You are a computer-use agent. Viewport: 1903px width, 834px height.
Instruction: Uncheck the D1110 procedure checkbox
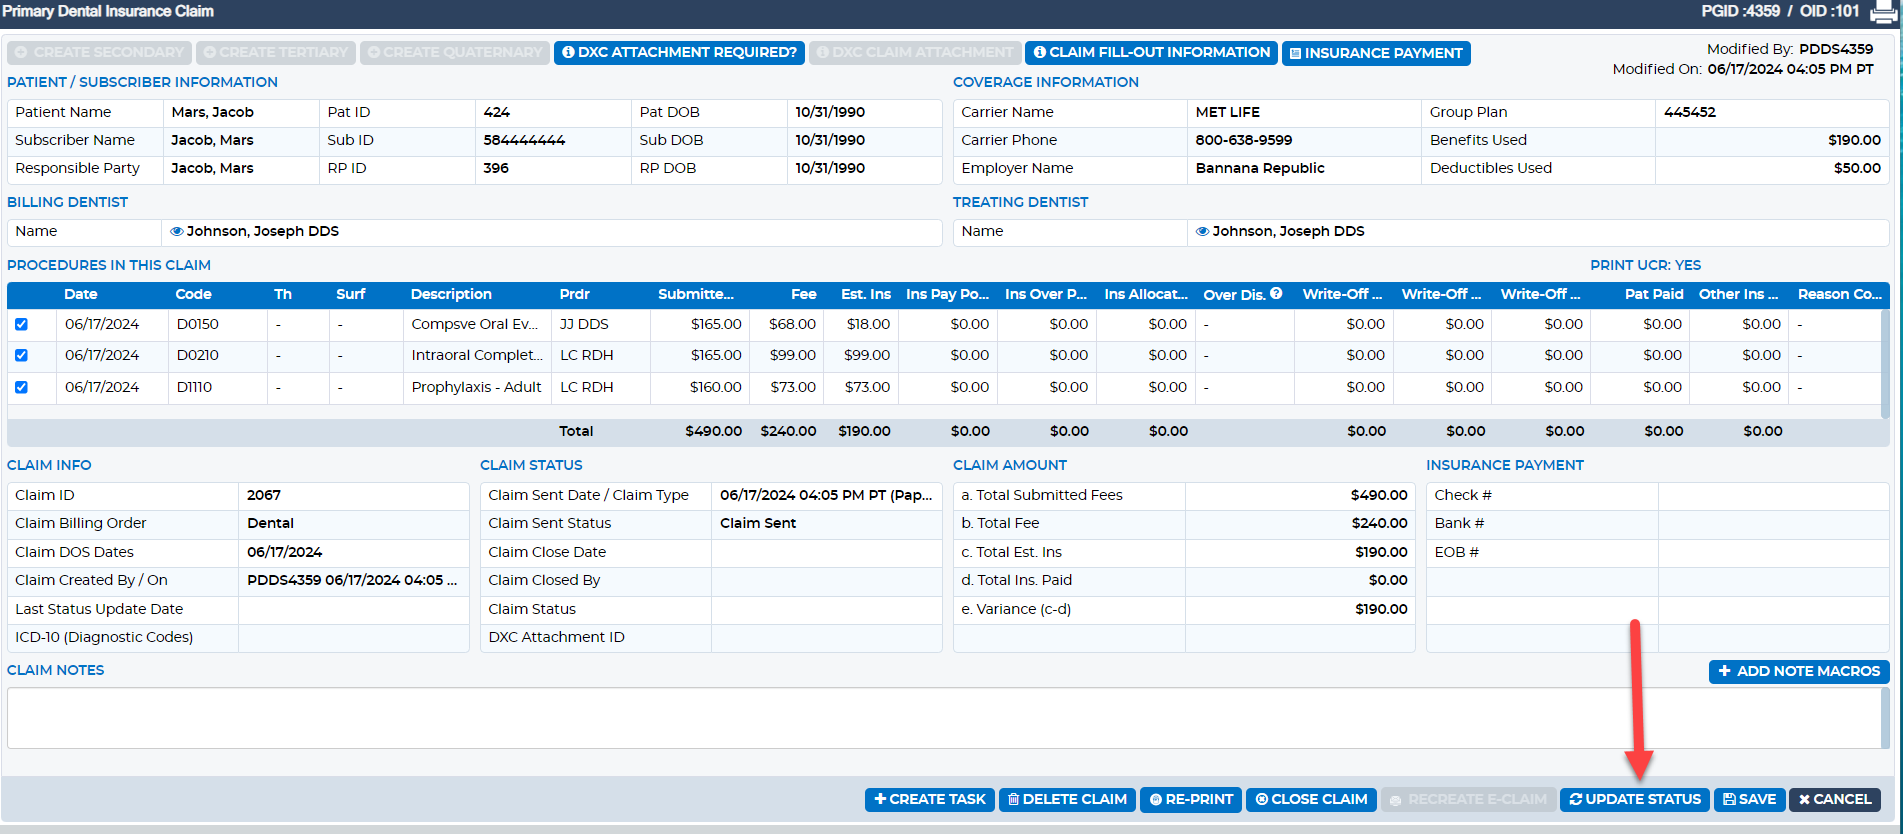click(x=21, y=387)
